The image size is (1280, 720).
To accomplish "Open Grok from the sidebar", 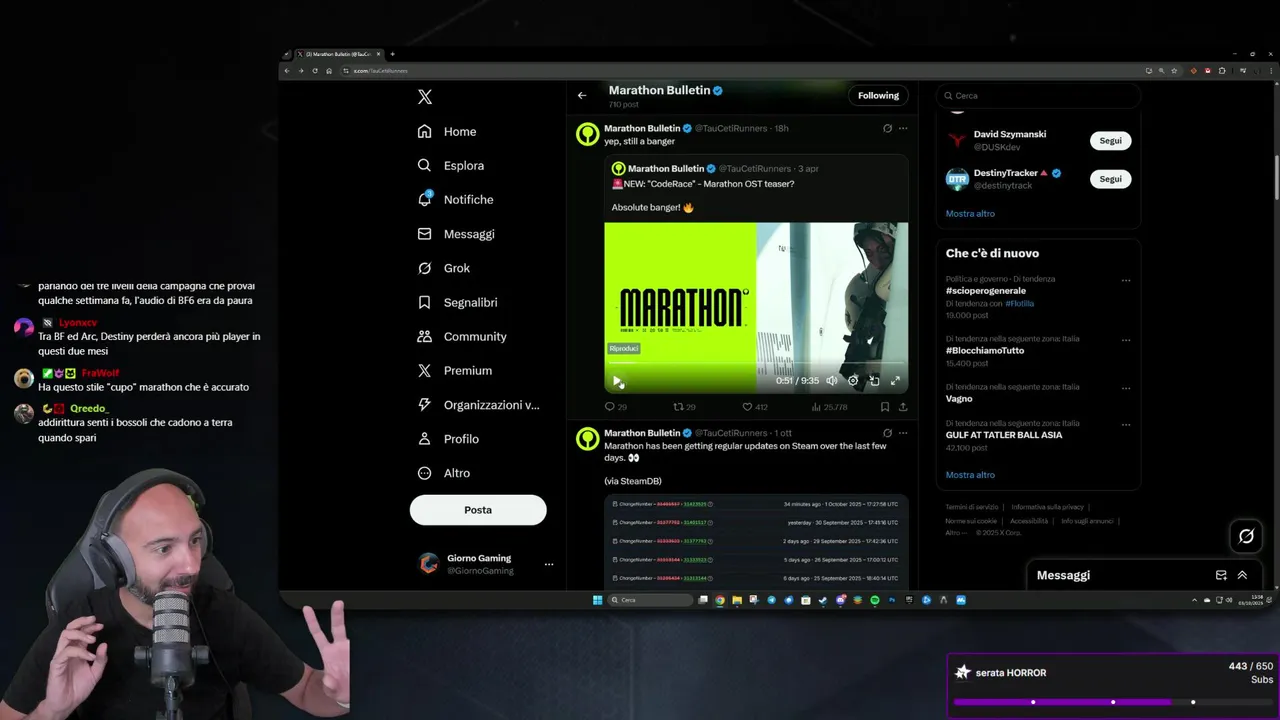I will (x=444, y=268).
